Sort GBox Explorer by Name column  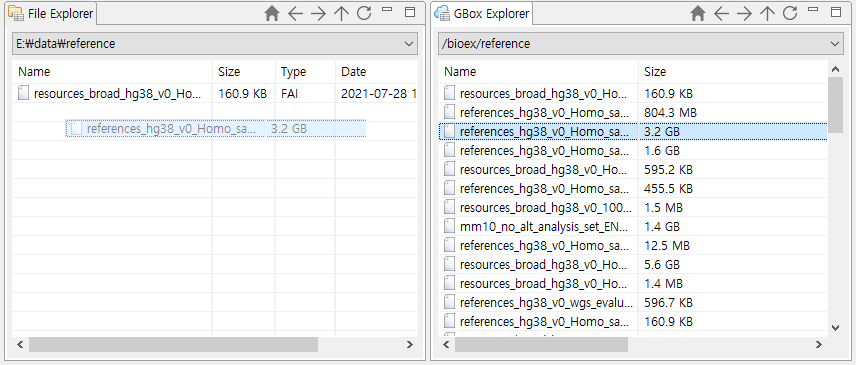point(538,71)
